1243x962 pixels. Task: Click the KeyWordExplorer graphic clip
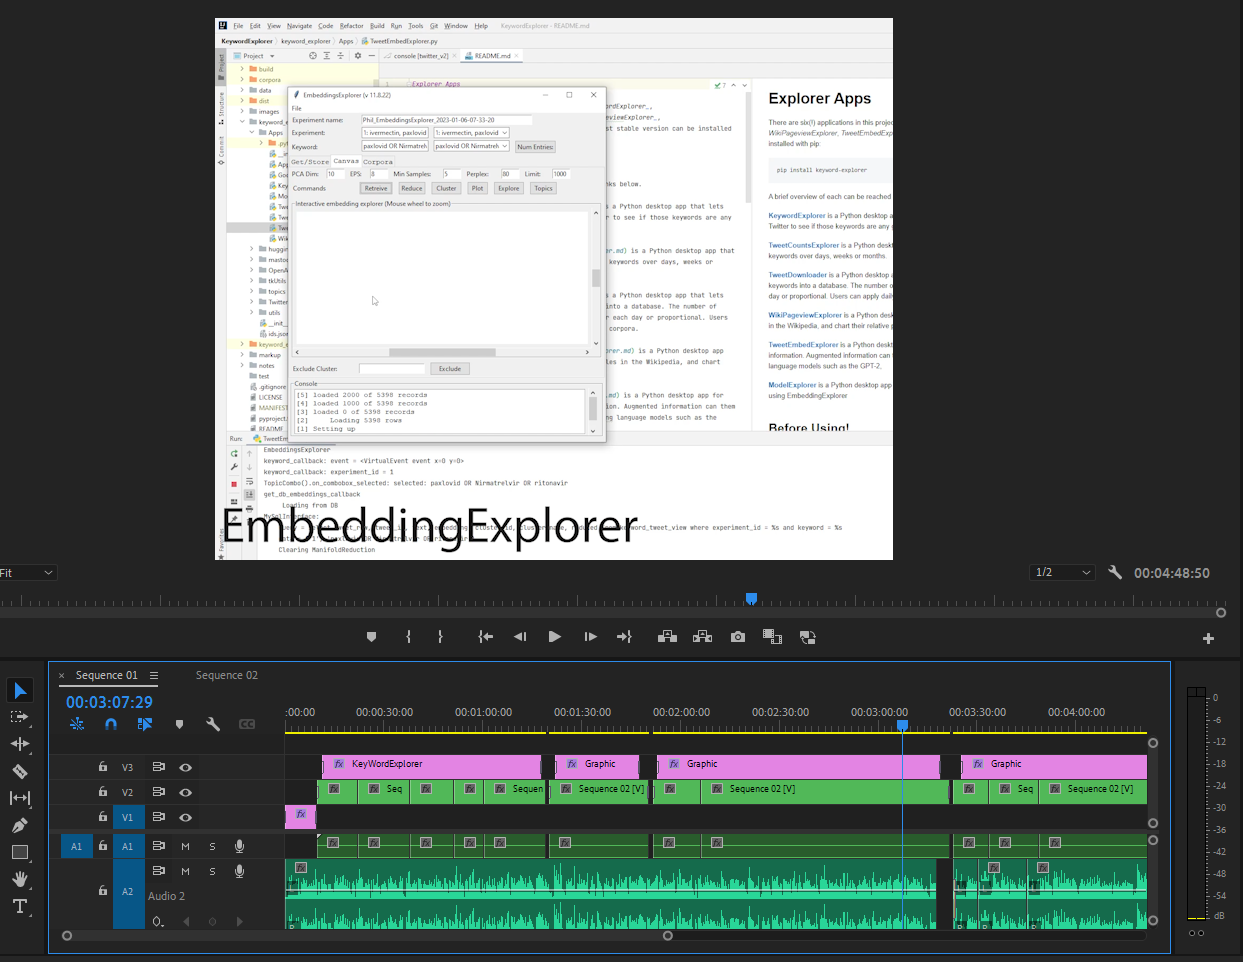(431, 765)
